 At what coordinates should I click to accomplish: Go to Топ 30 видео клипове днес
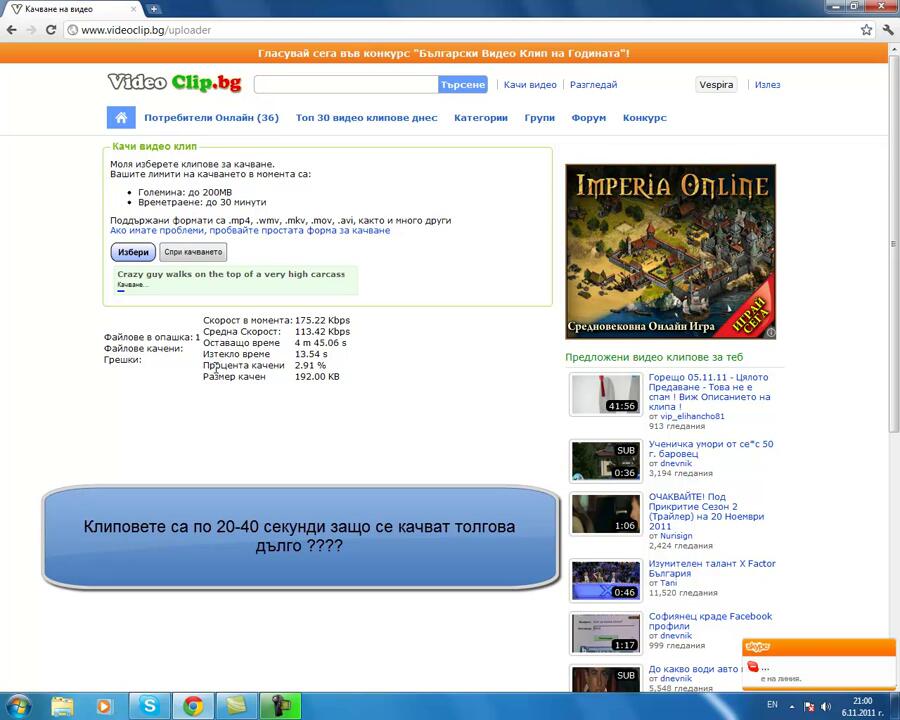point(366,118)
